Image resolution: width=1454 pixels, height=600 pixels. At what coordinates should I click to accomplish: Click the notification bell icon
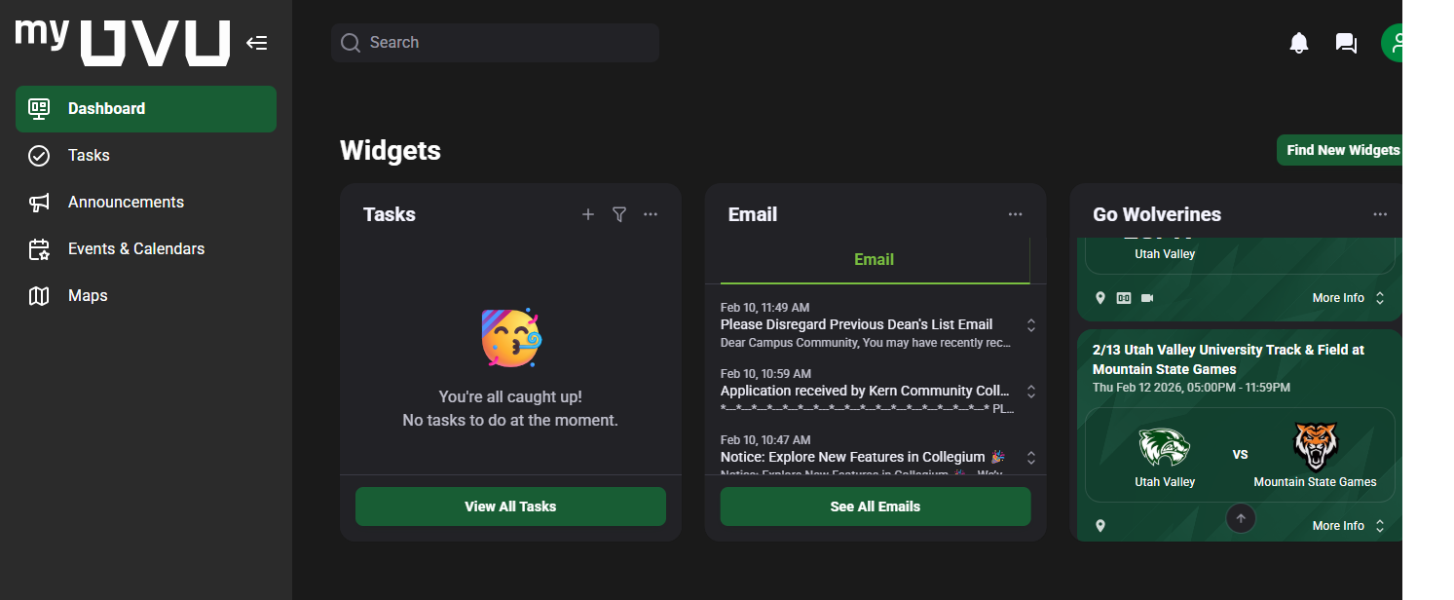tap(1298, 43)
